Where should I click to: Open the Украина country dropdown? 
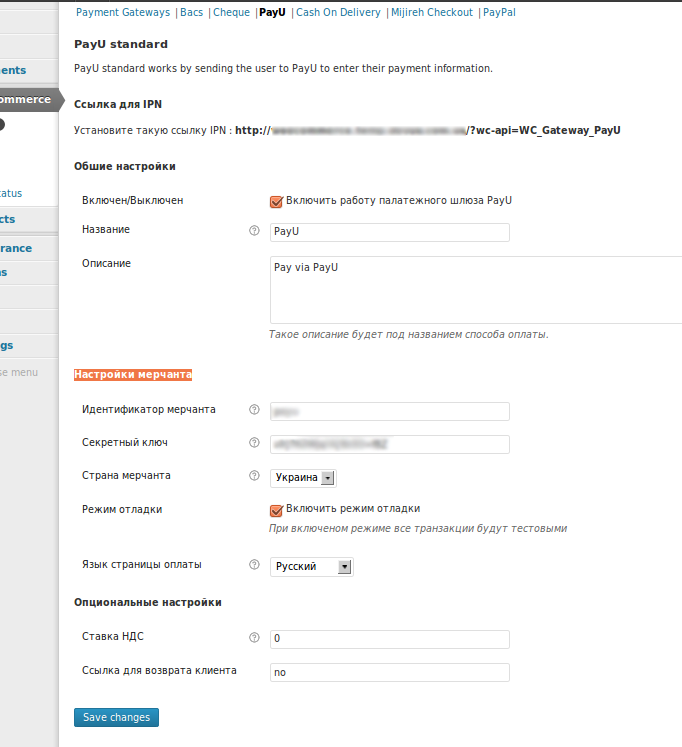coord(303,478)
